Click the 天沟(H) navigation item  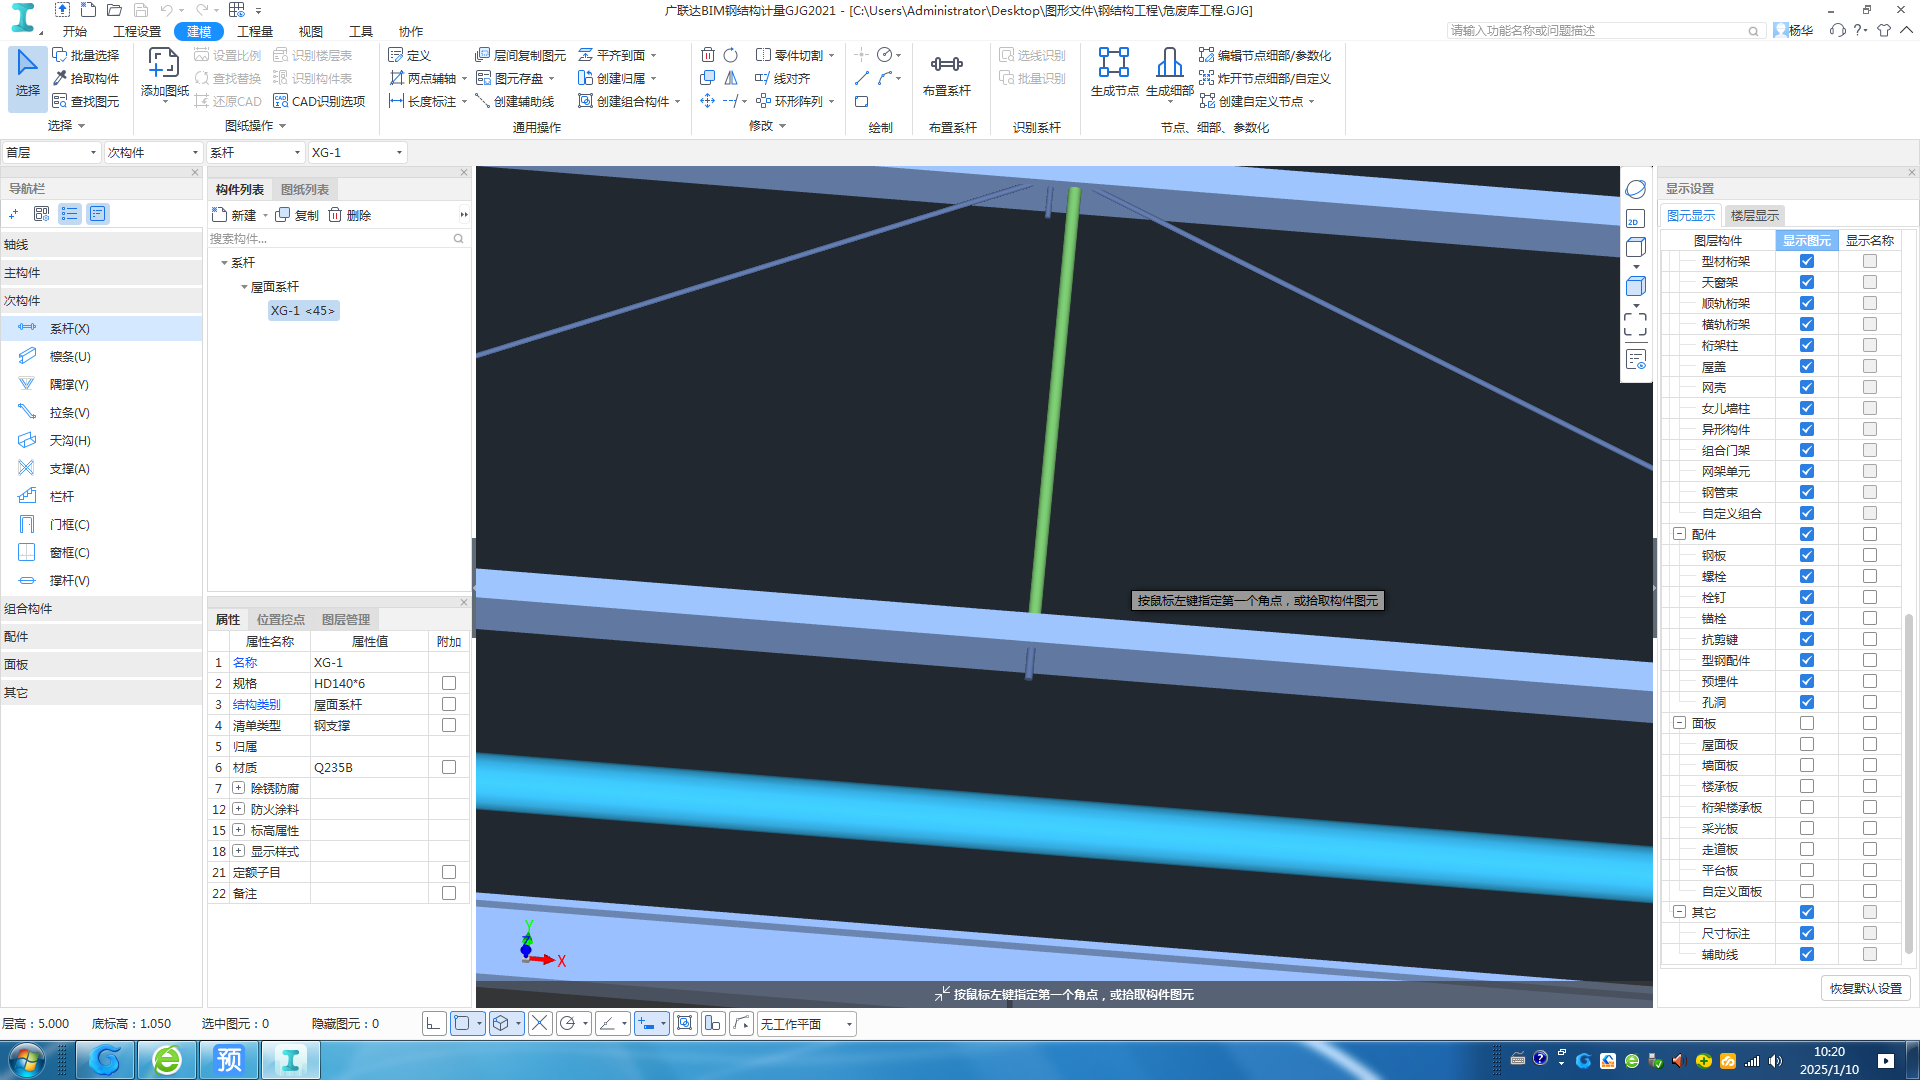[x=70, y=441]
